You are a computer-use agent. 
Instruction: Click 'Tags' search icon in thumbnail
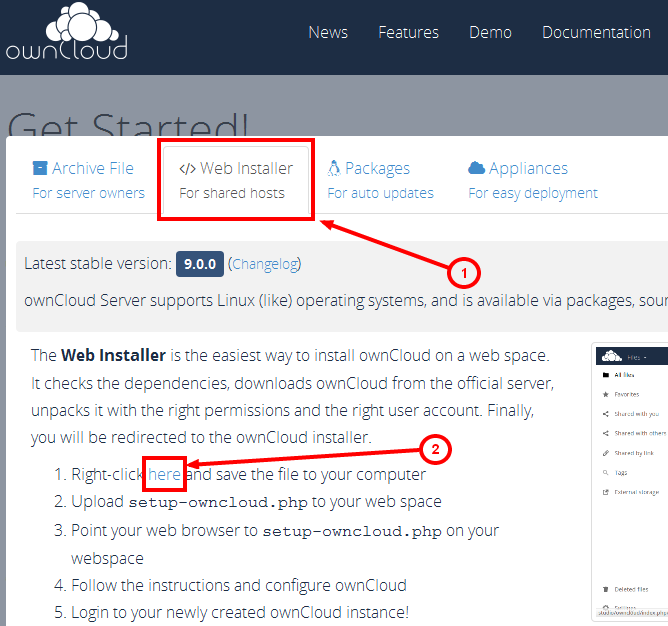coord(606,473)
